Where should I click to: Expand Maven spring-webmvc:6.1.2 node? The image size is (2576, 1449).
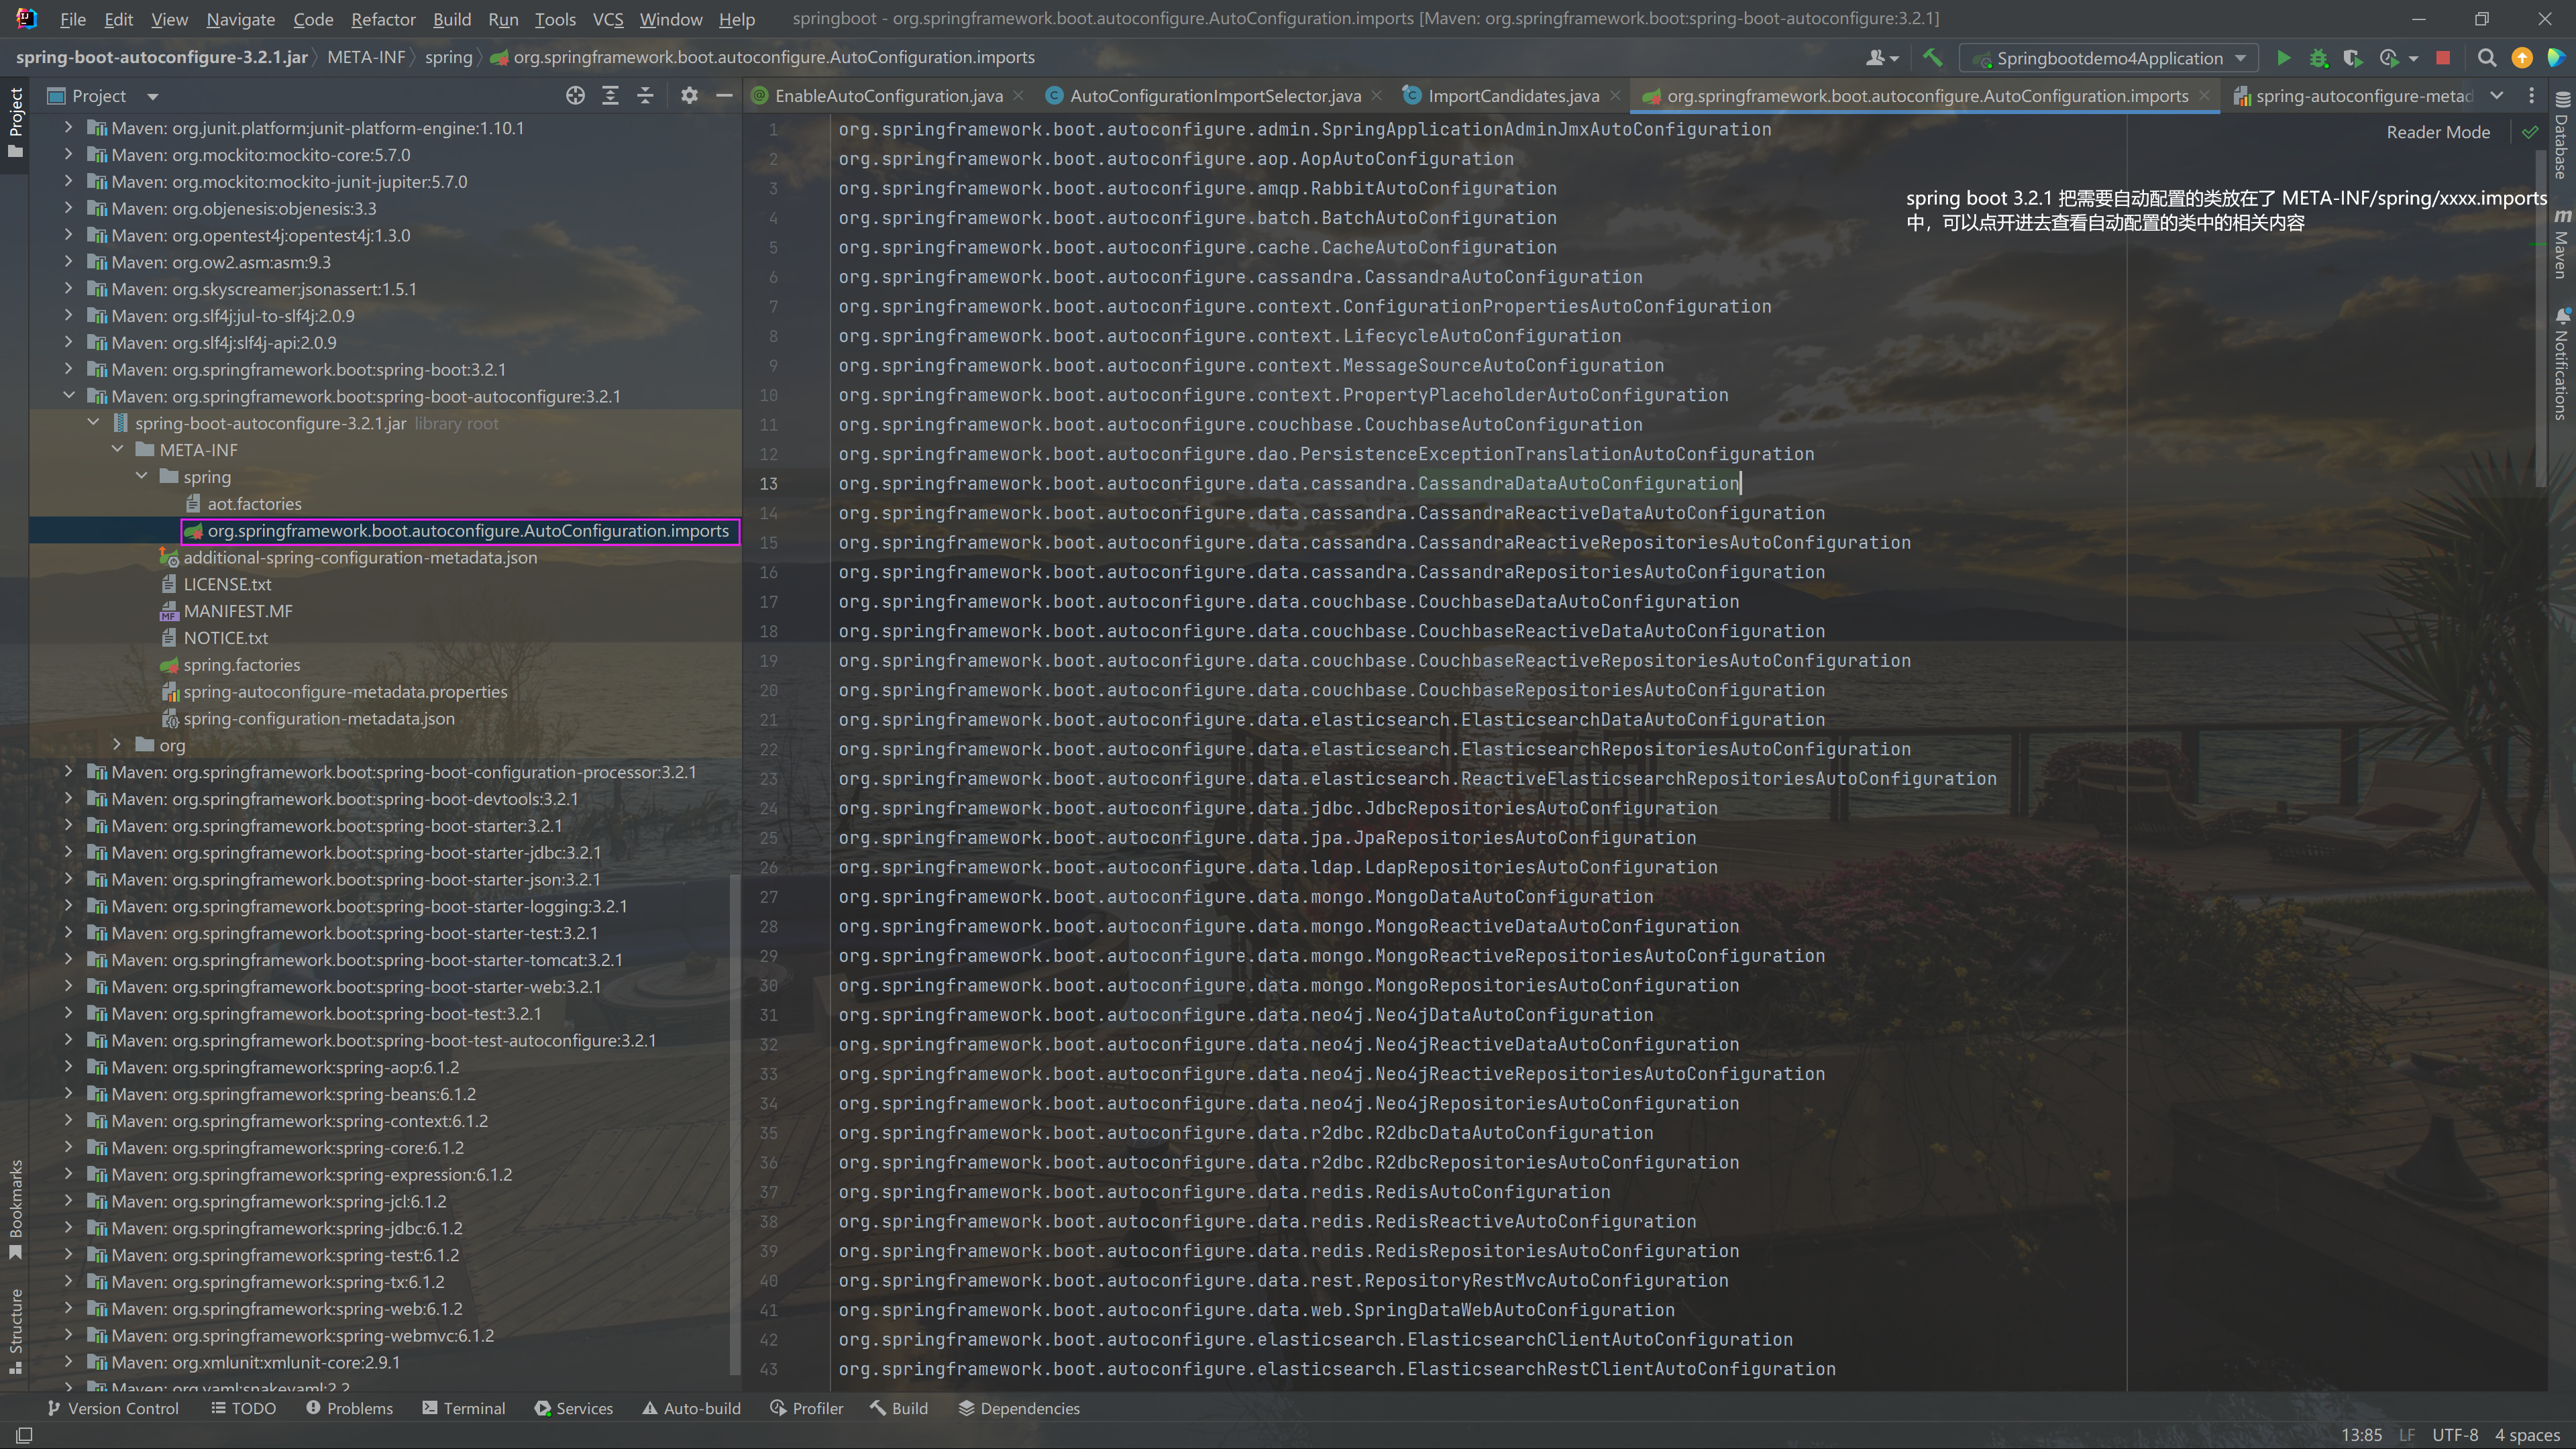click(x=68, y=1336)
